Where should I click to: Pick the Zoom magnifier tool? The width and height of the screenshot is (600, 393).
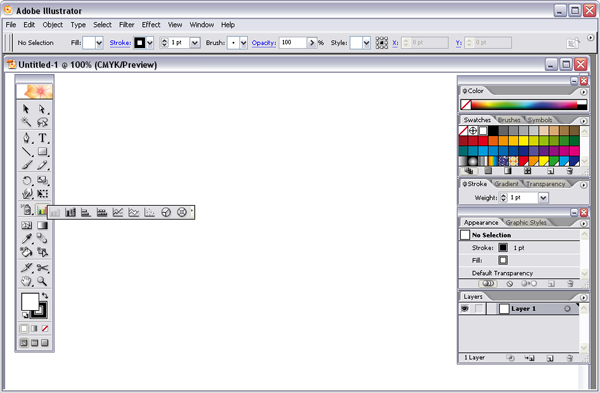point(42,282)
